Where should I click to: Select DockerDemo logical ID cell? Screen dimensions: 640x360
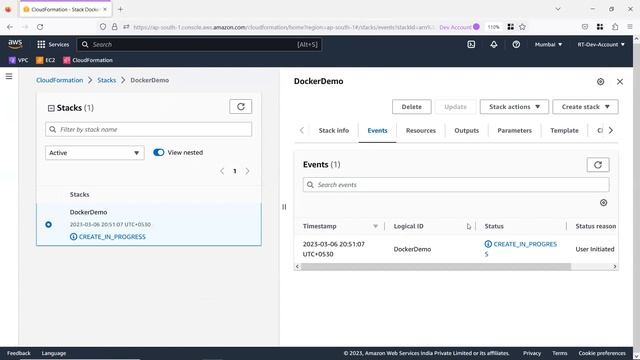click(412, 249)
